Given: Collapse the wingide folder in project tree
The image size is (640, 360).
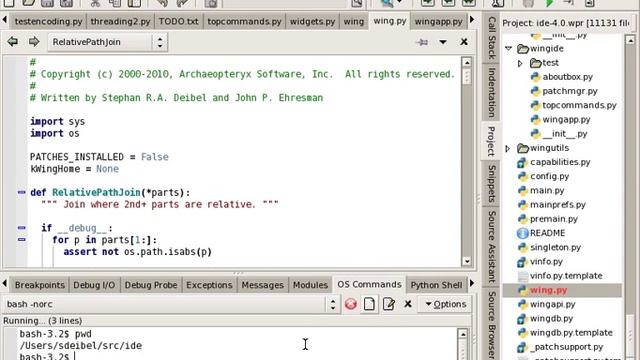Looking at the screenshot, I should [x=509, y=49].
